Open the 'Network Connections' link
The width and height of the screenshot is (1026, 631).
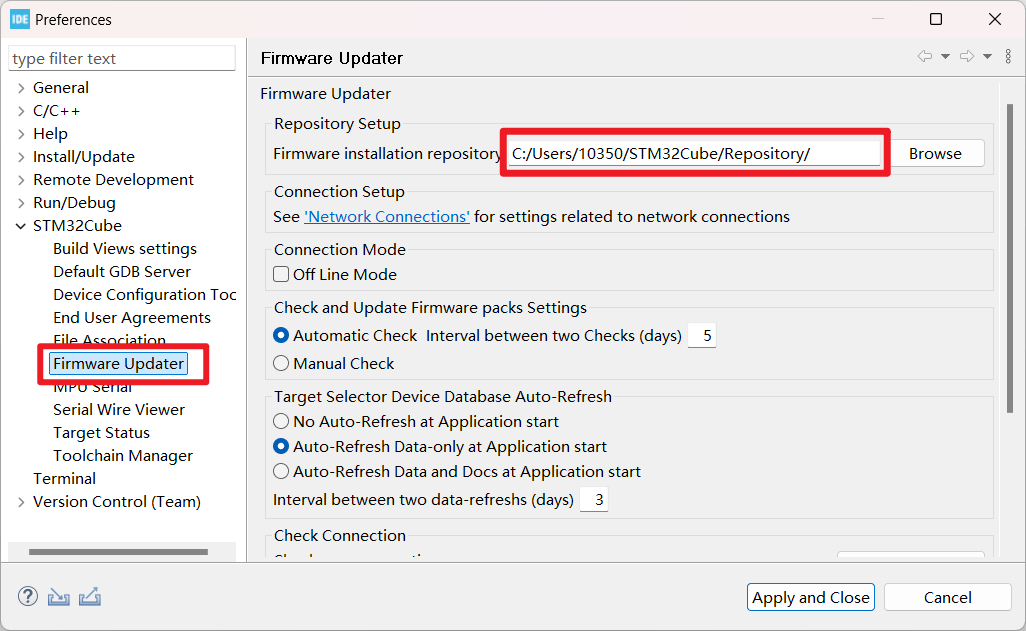click(x=387, y=217)
